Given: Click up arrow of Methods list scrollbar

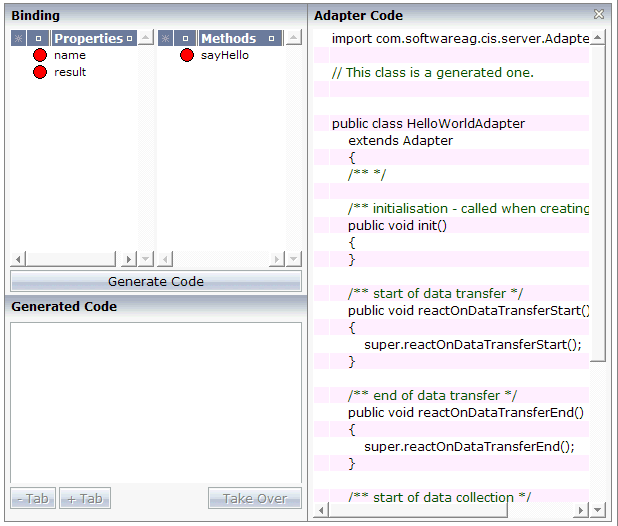Looking at the screenshot, I should [x=293, y=37].
